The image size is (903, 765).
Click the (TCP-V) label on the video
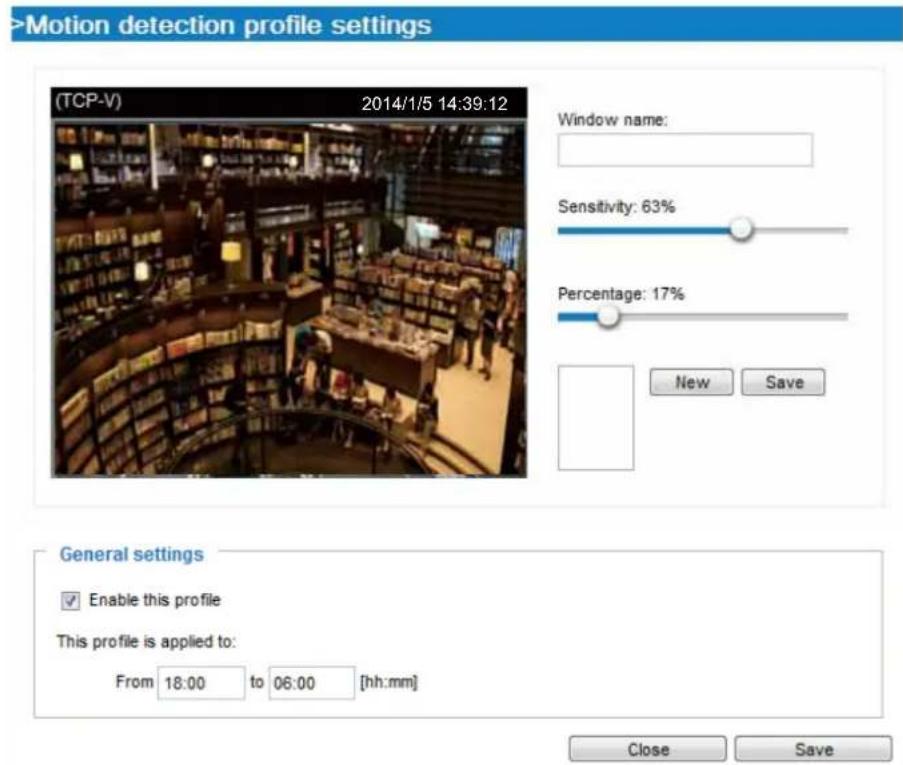[88, 101]
